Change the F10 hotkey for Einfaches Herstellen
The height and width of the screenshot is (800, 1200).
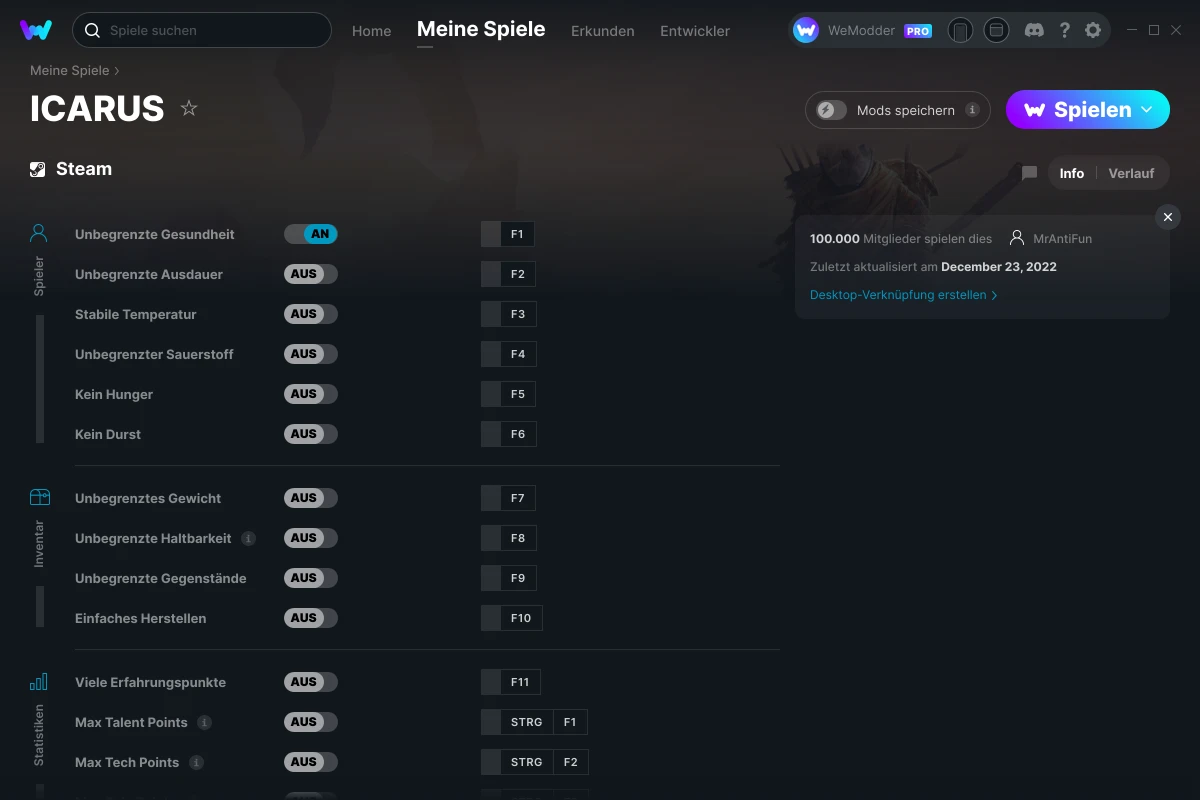point(512,618)
